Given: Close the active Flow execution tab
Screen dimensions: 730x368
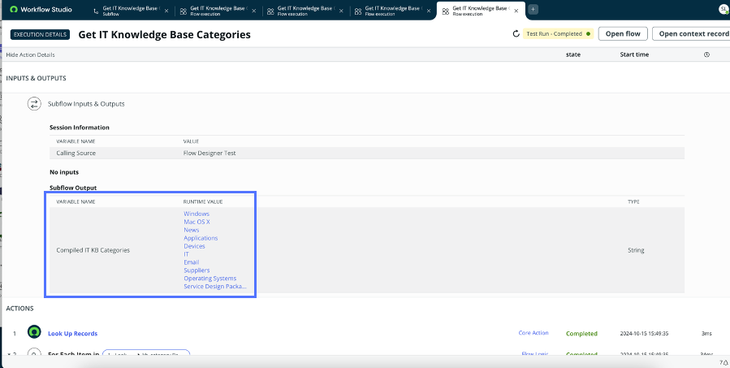Looking at the screenshot, I should pos(516,11).
